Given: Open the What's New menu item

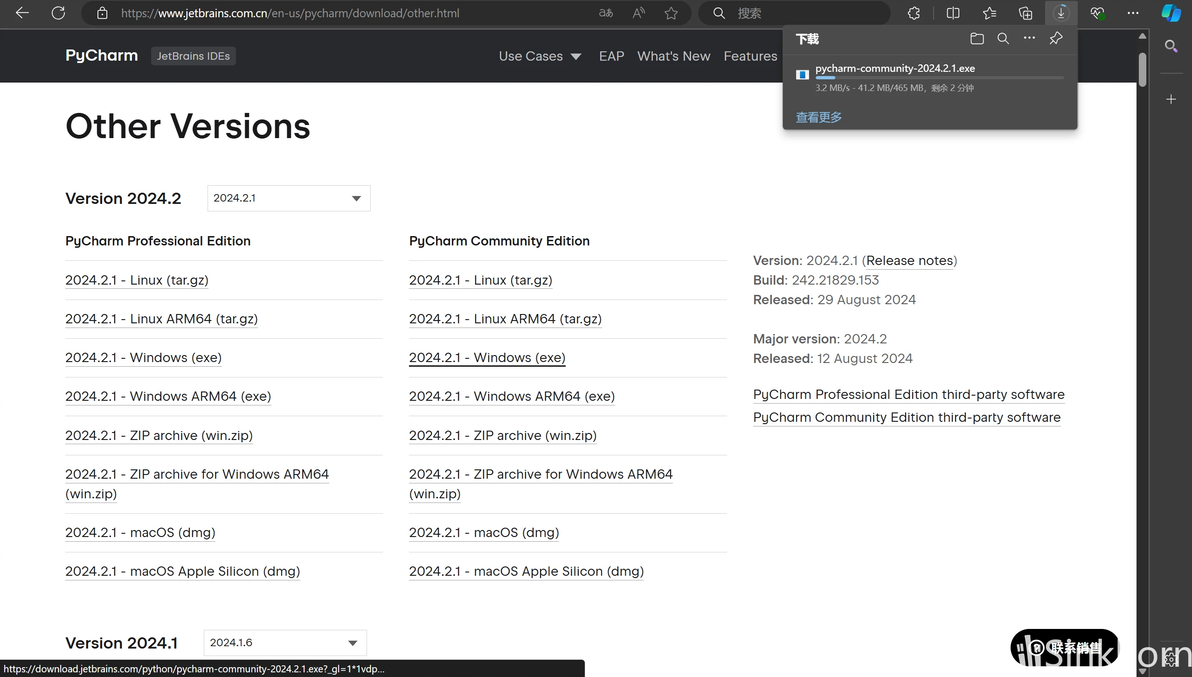Looking at the screenshot, I should (x=673, y=56).
